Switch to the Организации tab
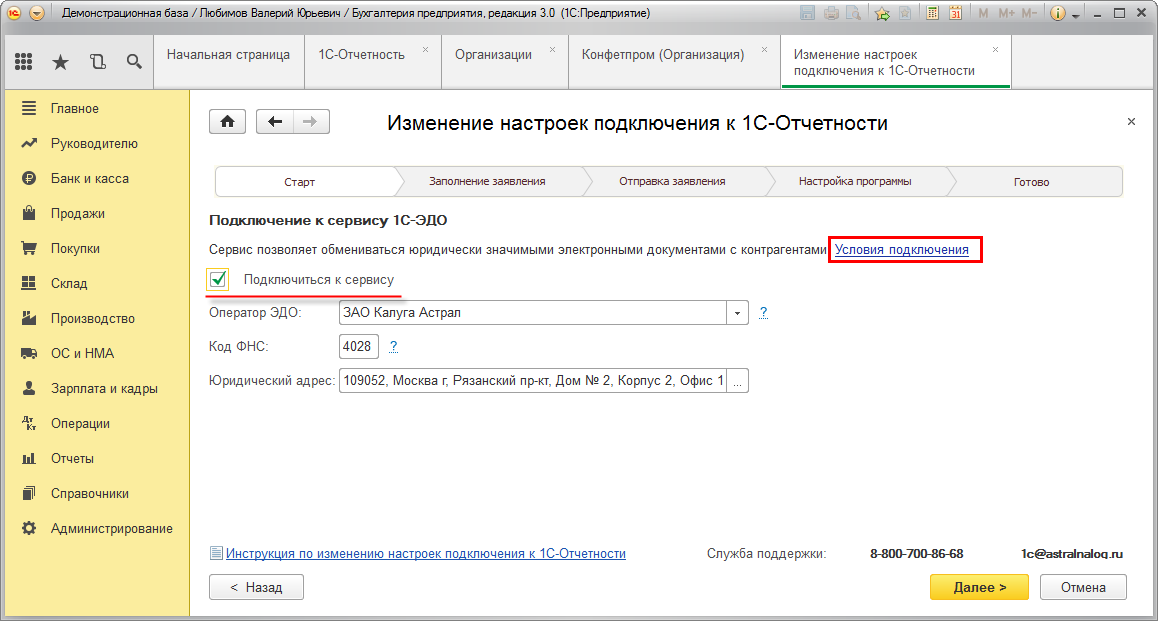 [498, 57]
